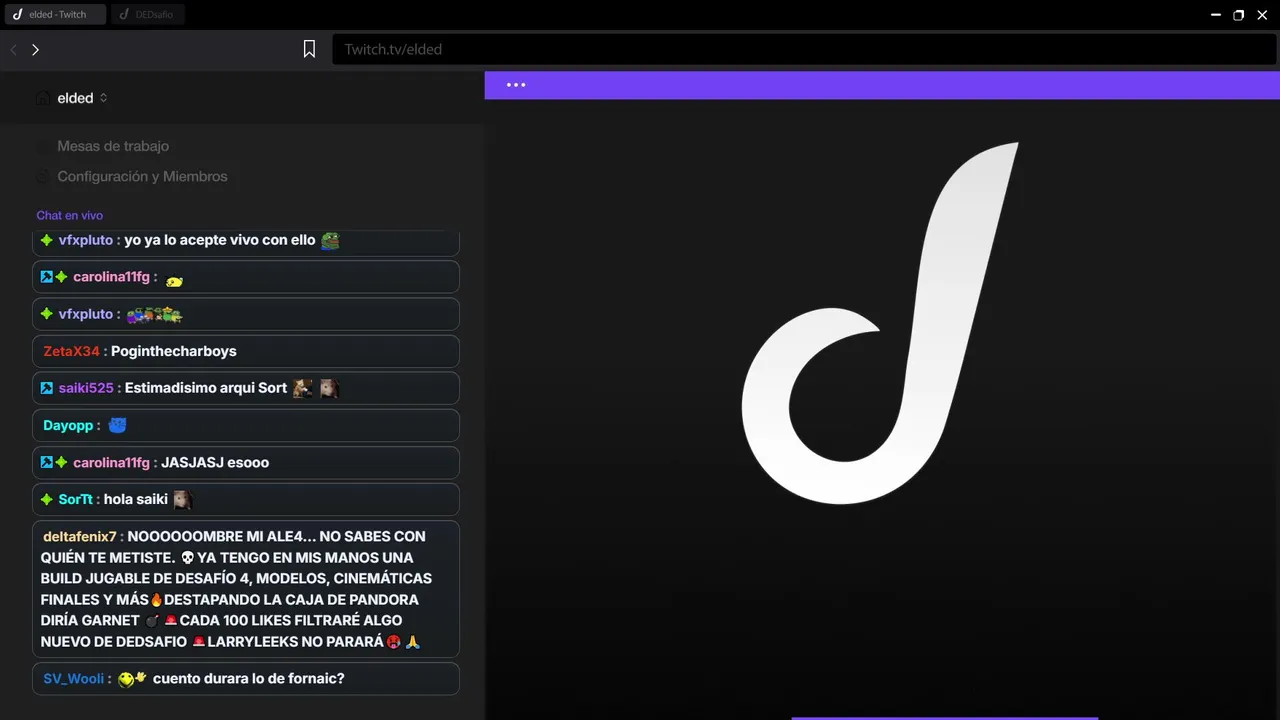1280x720 pixels.
Task: Focus the Twitch.tv/elded address bar
Action: click(x=804, y=49)
